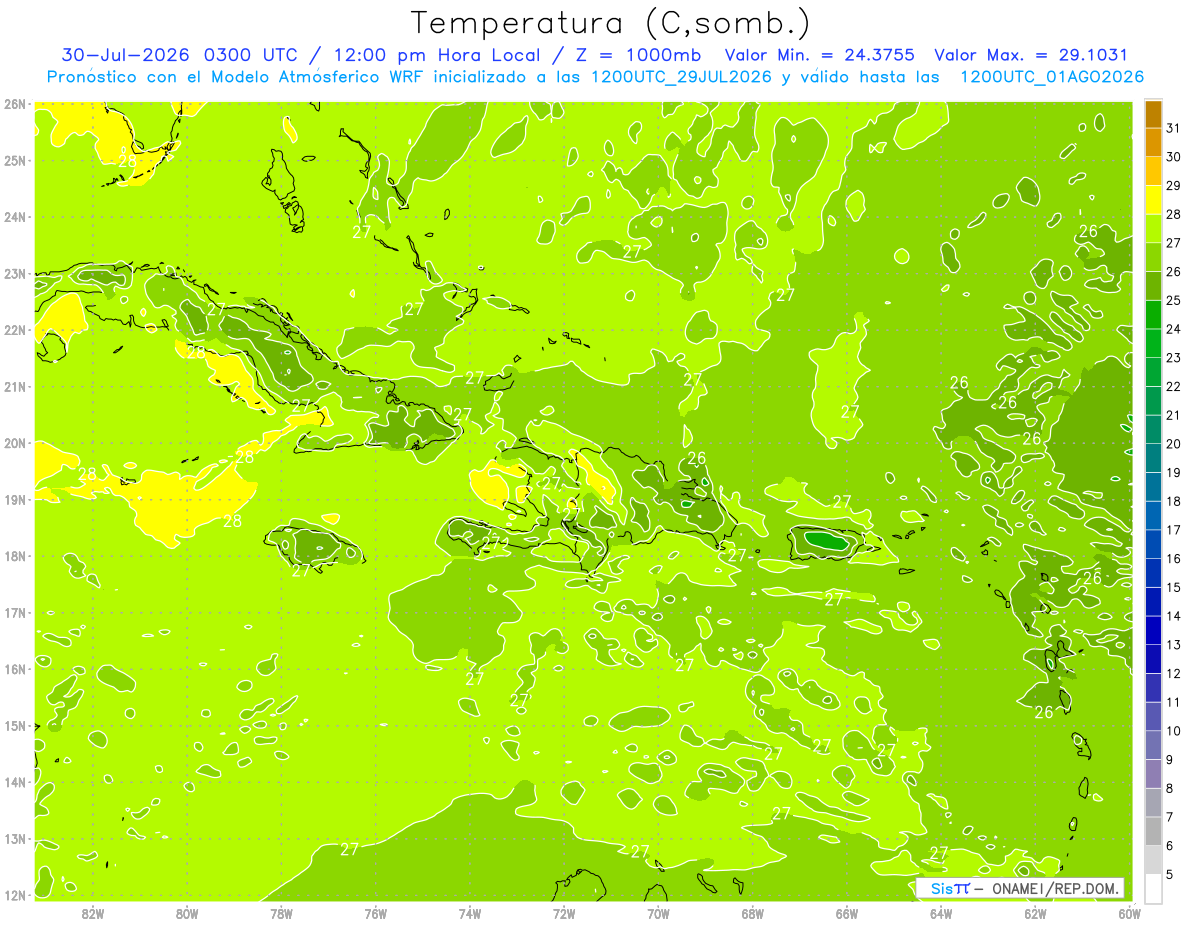
Task: Select the brown legend swatch above 31
Action: (x=1153, y=114)
